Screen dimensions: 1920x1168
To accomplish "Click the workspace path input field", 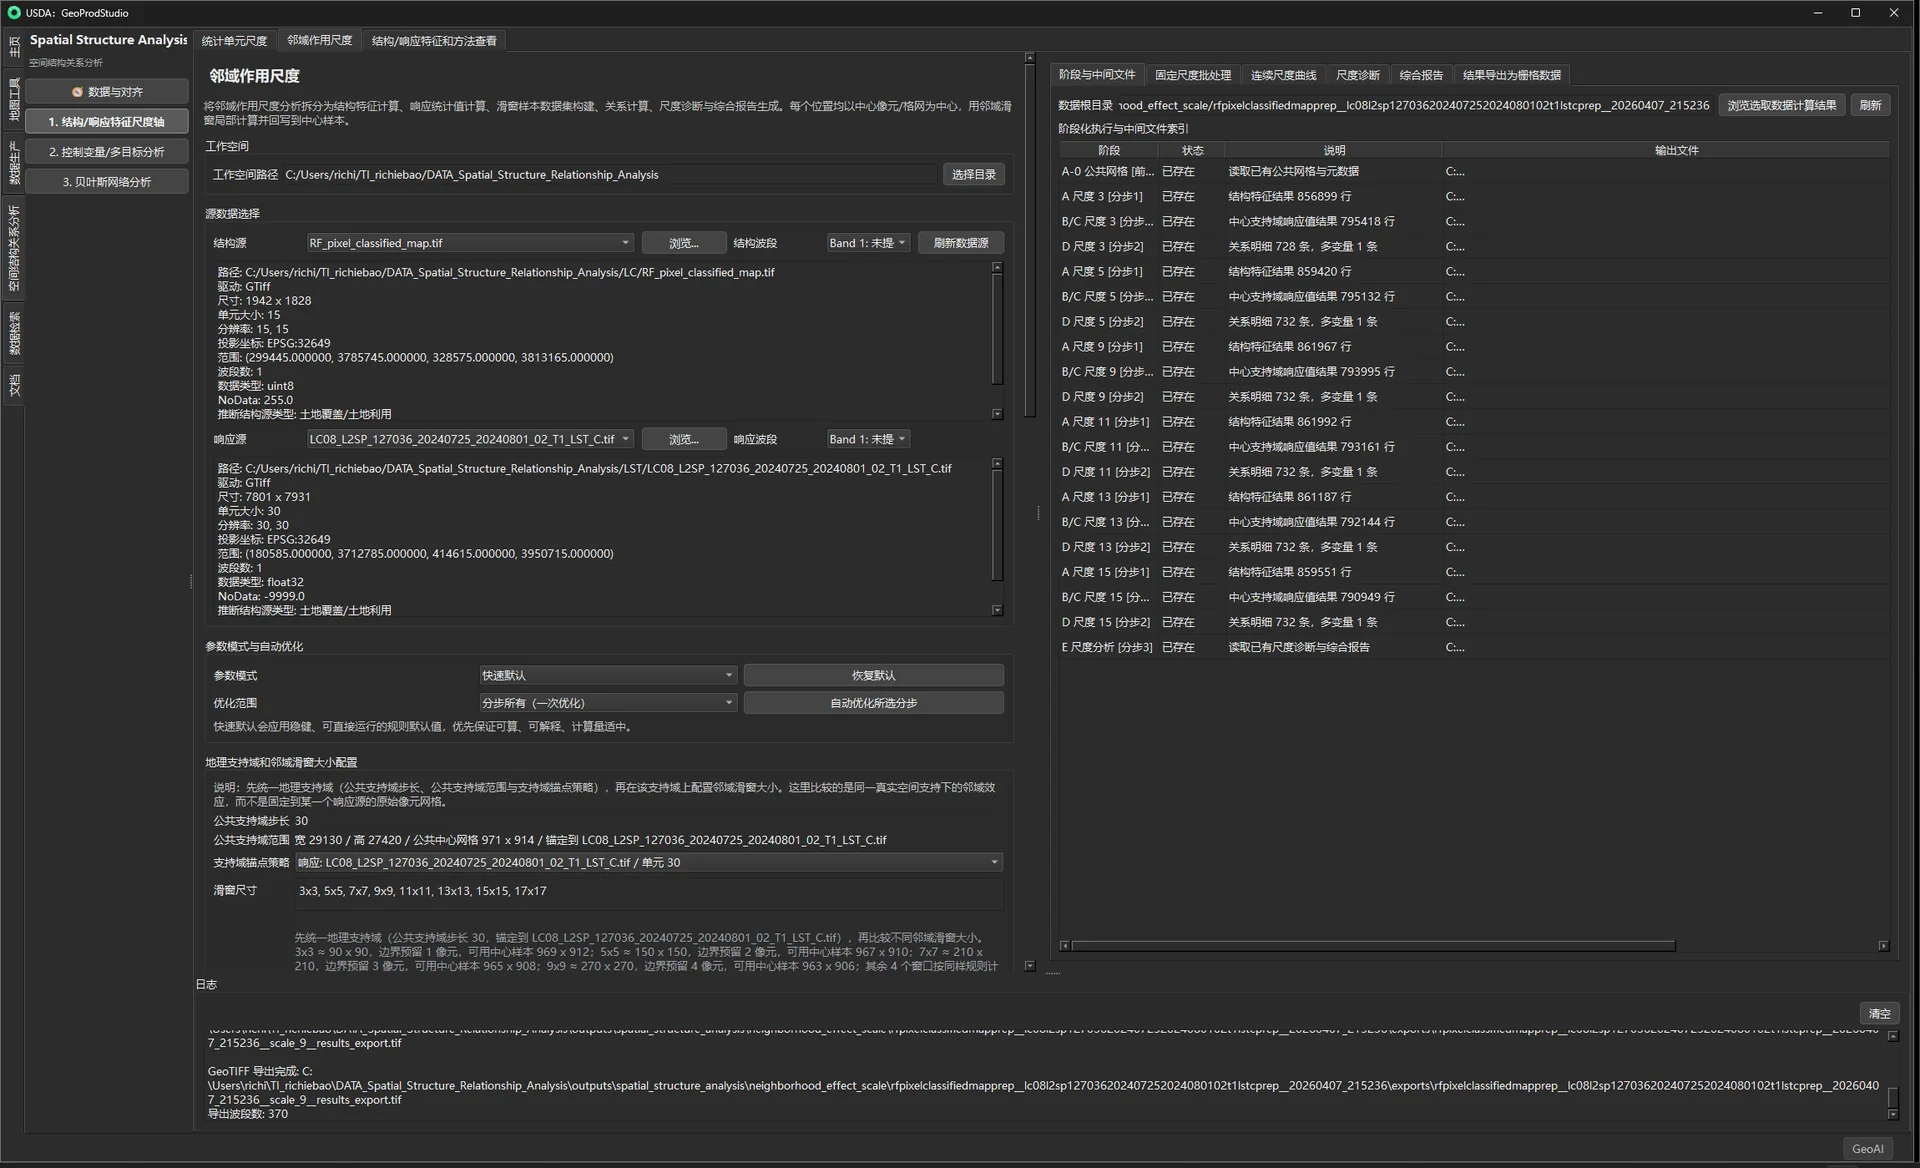I will coord(610,175).
